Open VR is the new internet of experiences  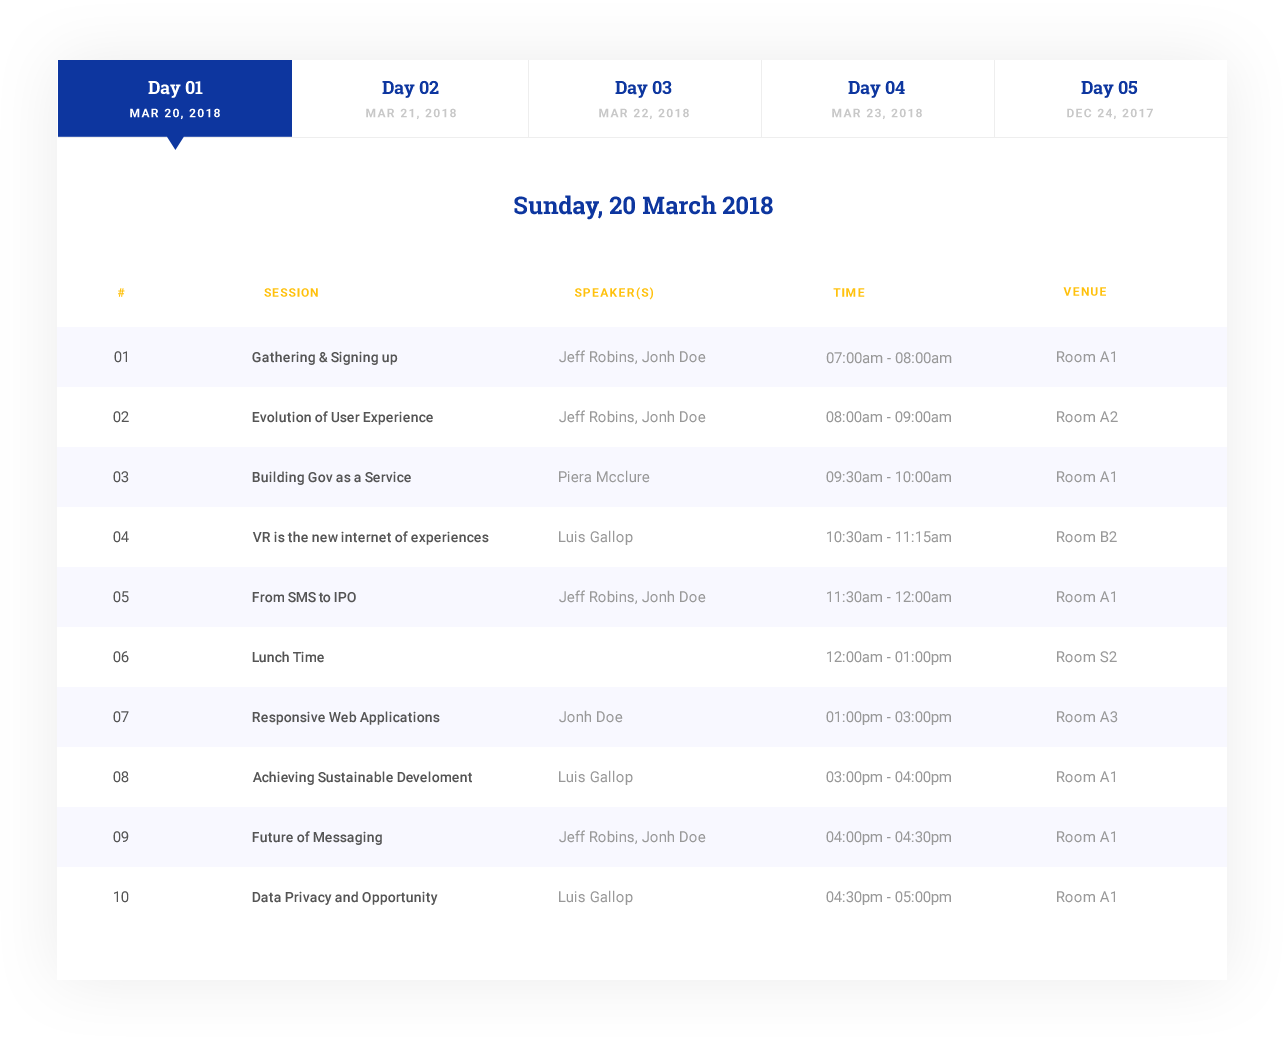point(370,537)
